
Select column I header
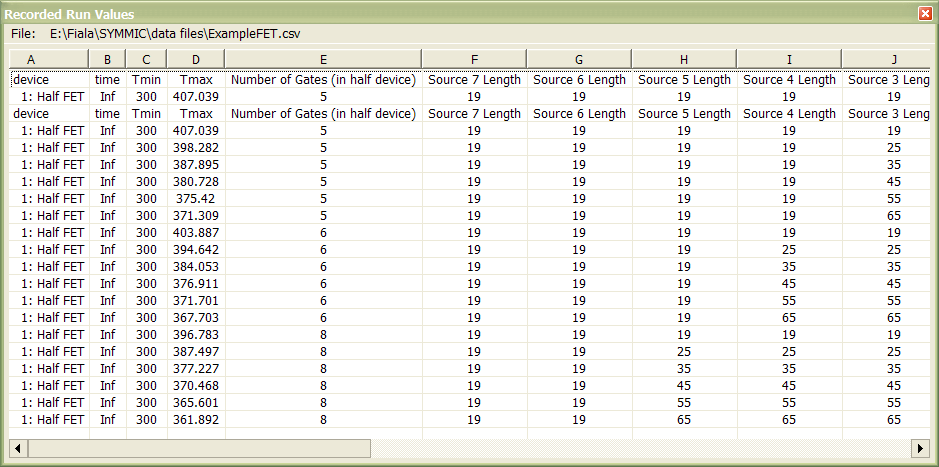point(789,59)
